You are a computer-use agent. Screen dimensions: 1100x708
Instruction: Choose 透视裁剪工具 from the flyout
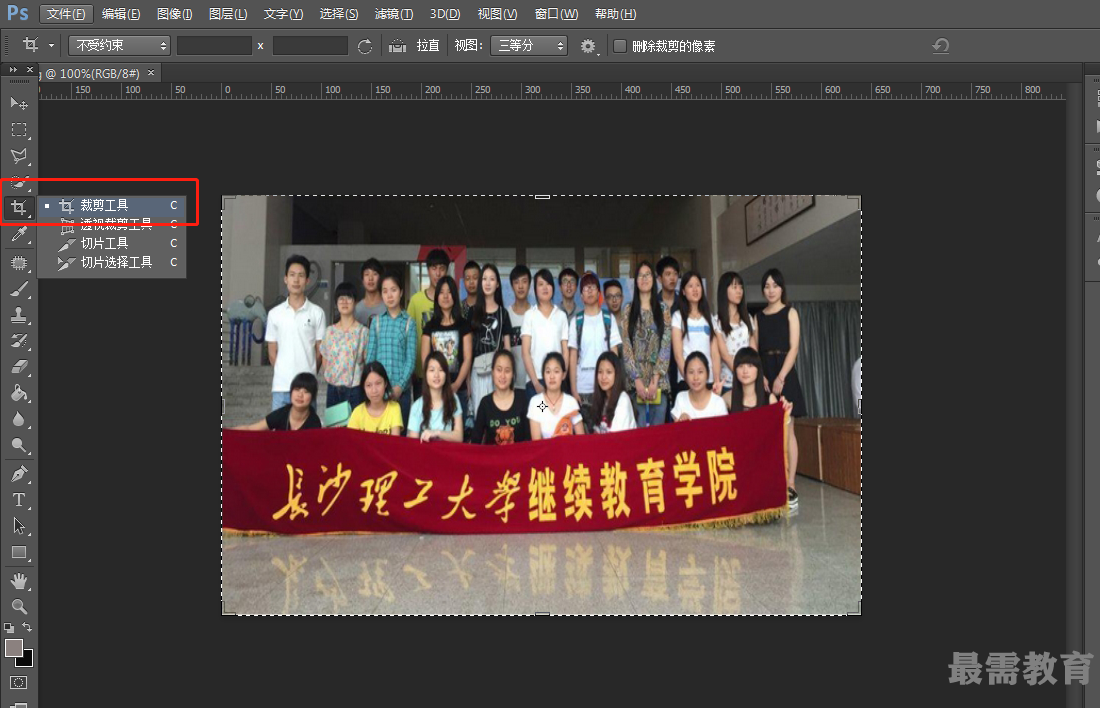[x=112, y=225]
